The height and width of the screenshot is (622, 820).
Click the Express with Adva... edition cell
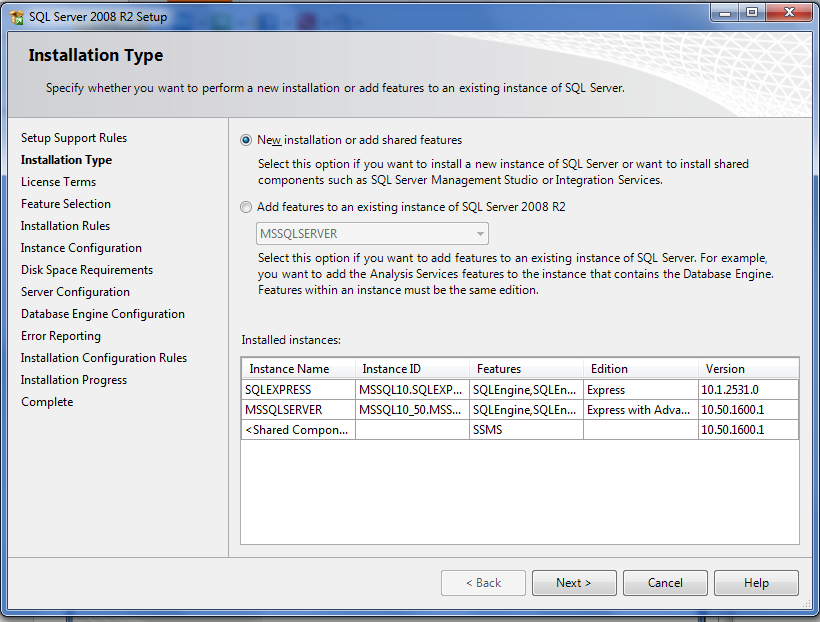coord(641,410)
